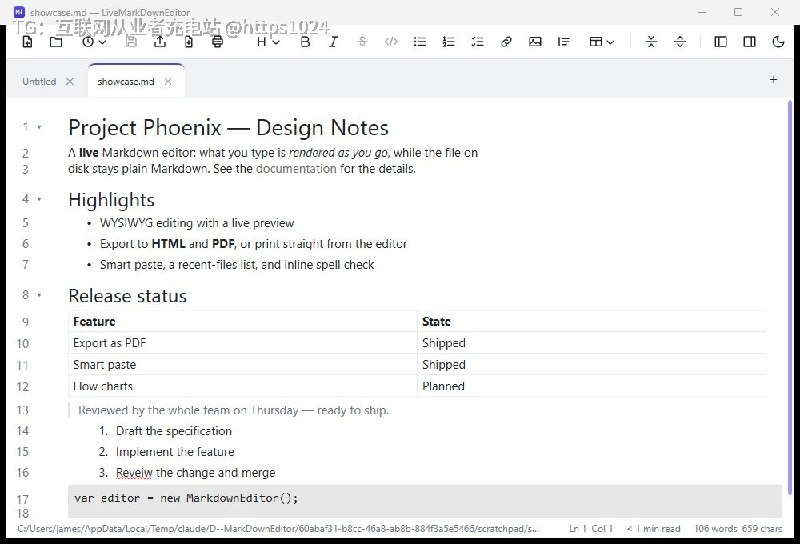The image size is (800, 544).
Task: Click the print icon in toolbar
Action: (x=217, y=42)
